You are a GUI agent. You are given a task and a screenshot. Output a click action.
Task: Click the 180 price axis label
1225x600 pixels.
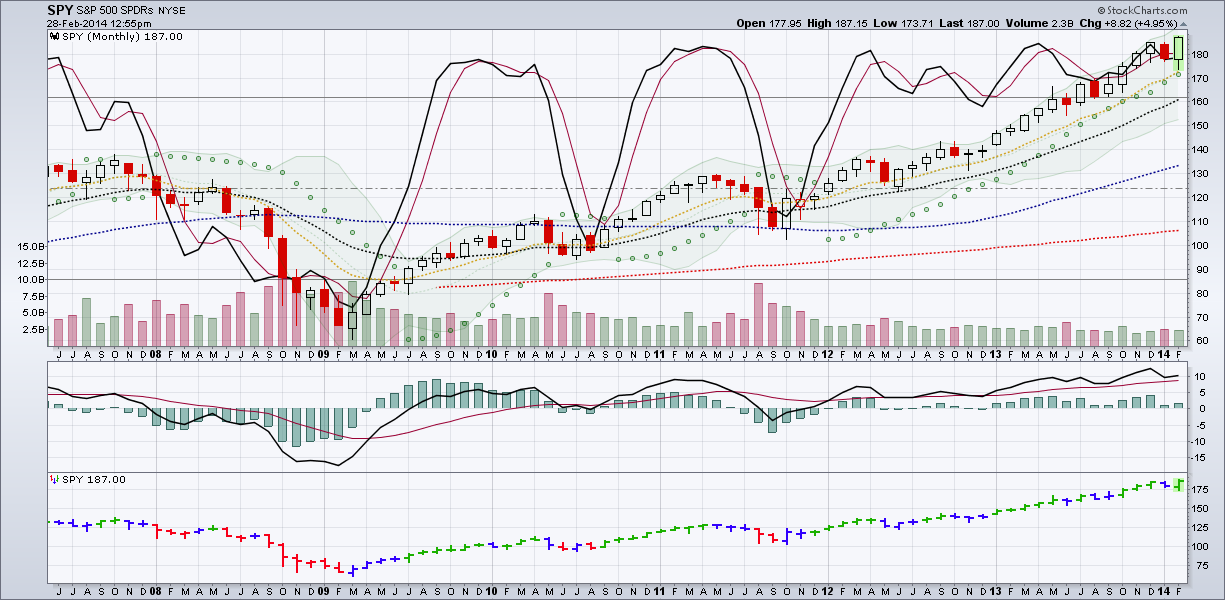(1202, 55)
